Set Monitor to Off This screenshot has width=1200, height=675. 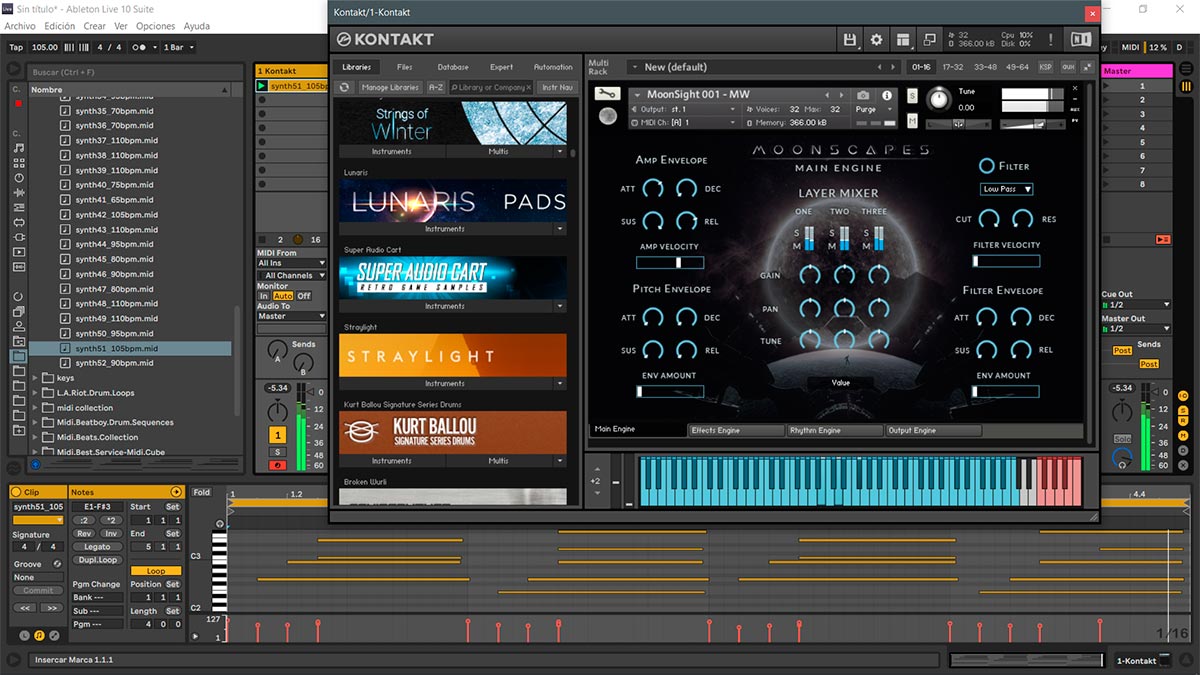point(304,296)
